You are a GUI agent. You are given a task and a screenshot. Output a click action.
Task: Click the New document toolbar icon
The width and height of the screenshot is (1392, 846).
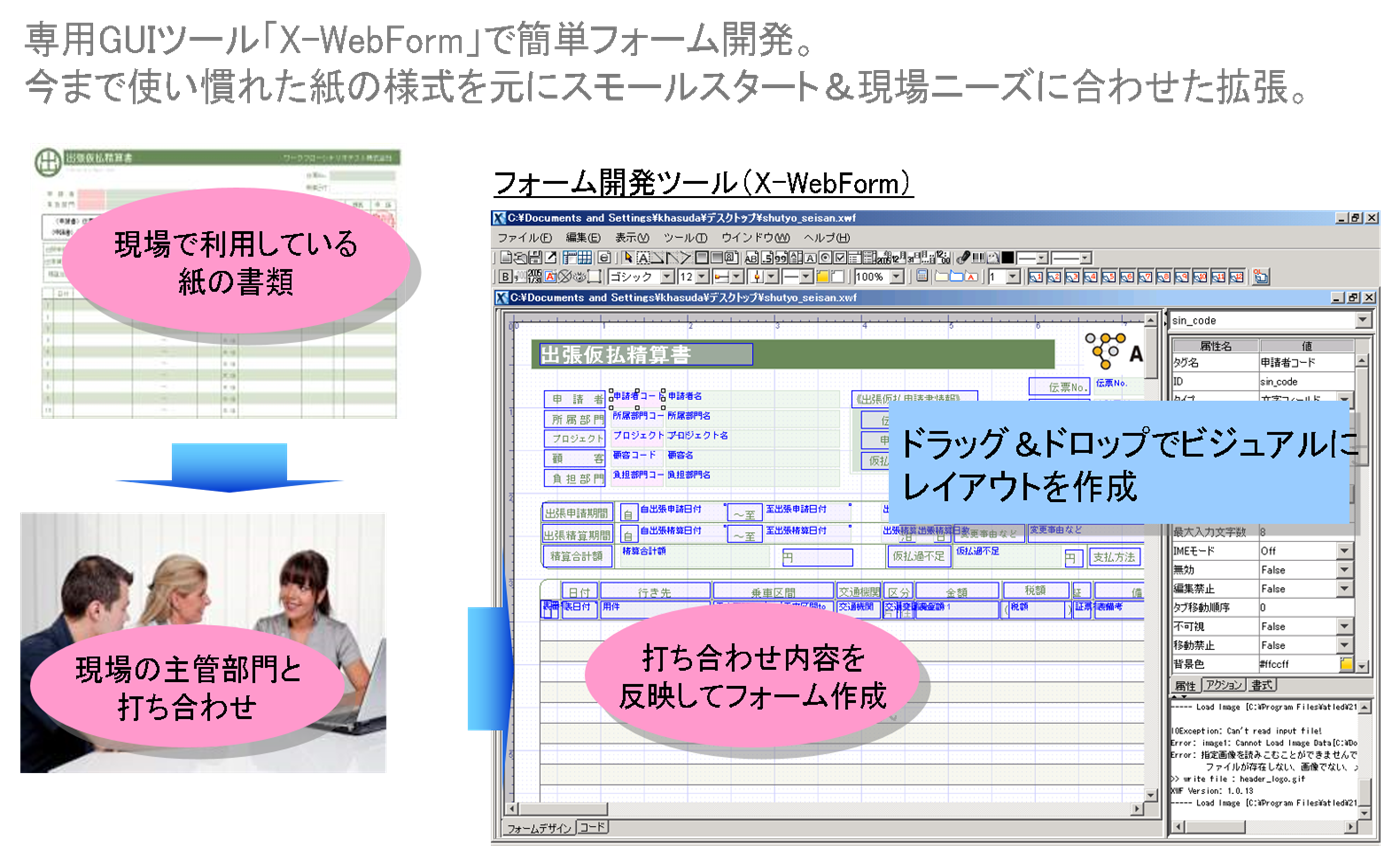coord(506,258)
